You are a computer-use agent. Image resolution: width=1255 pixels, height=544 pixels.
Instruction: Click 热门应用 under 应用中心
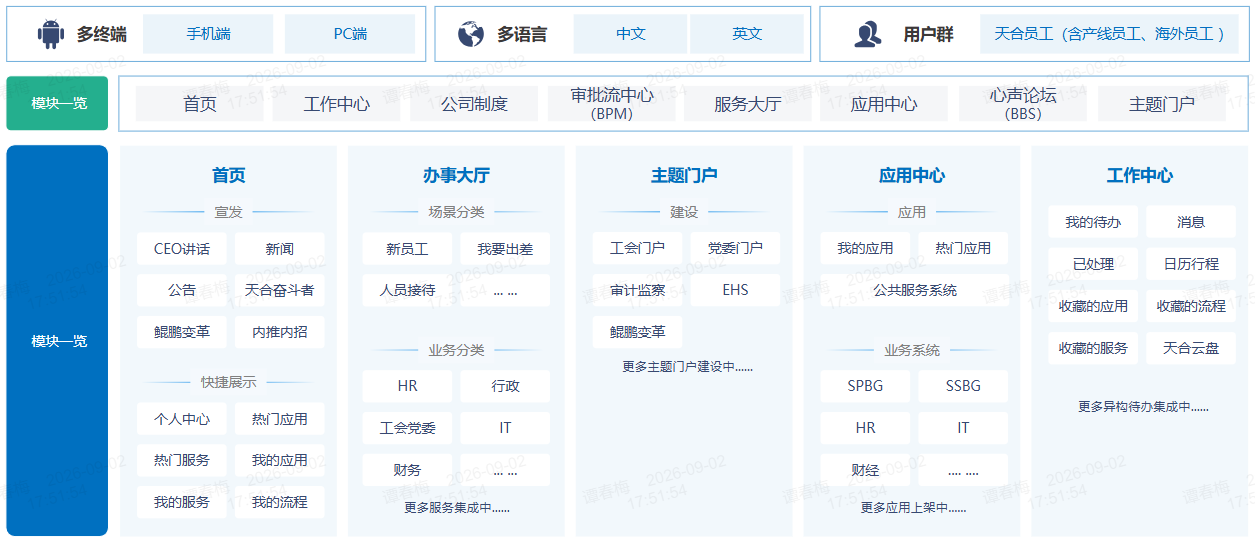point(963,248)
